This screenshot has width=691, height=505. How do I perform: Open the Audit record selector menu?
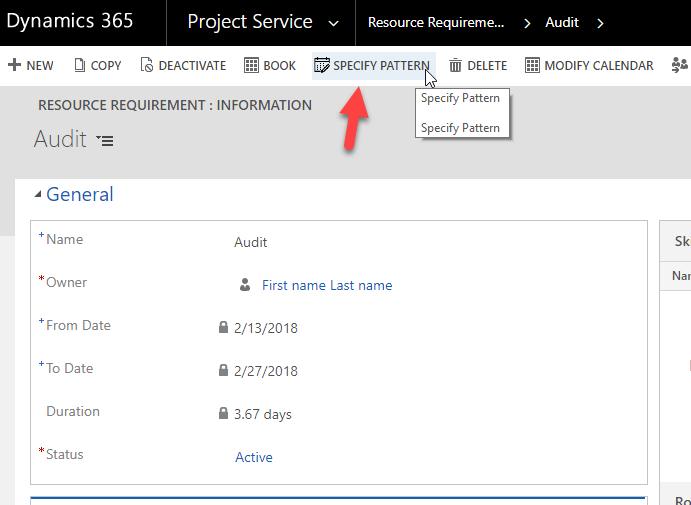pos(105,141)
